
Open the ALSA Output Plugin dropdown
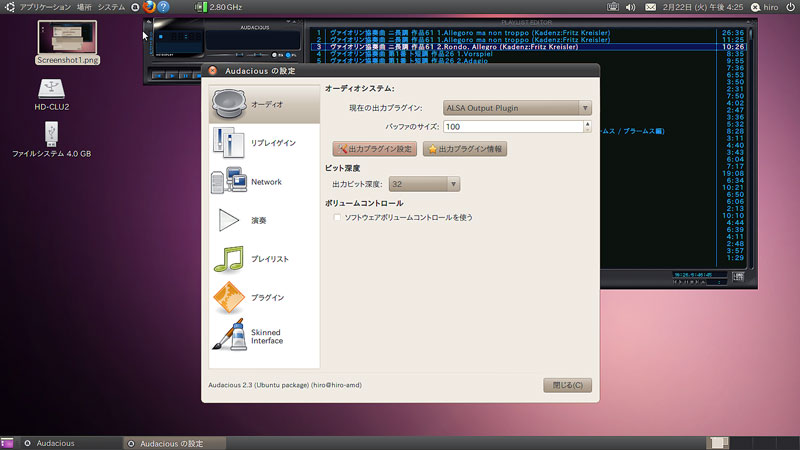(517, 108)
